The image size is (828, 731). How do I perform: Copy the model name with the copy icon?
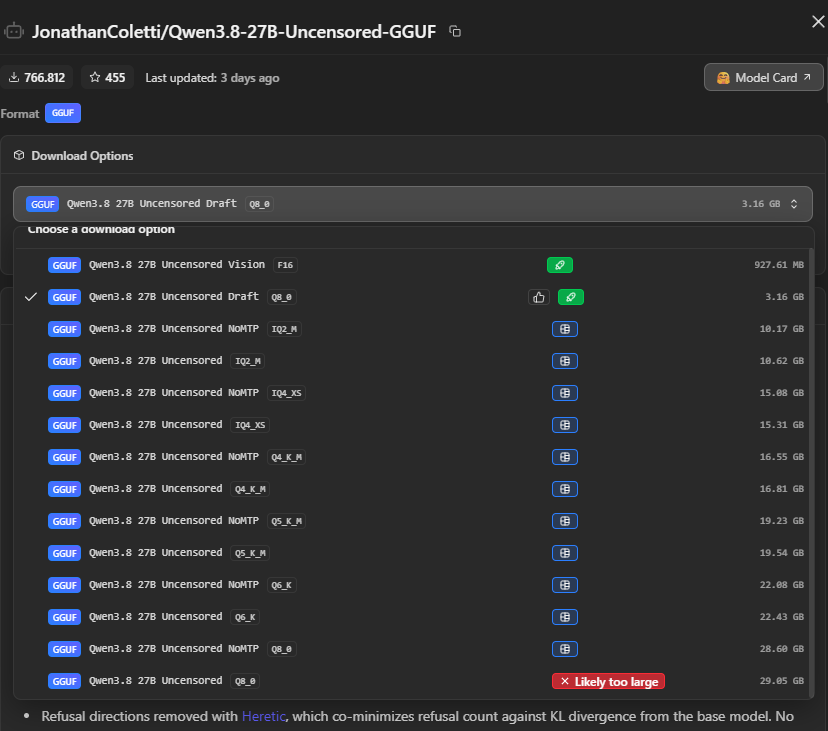pos(455,32)
